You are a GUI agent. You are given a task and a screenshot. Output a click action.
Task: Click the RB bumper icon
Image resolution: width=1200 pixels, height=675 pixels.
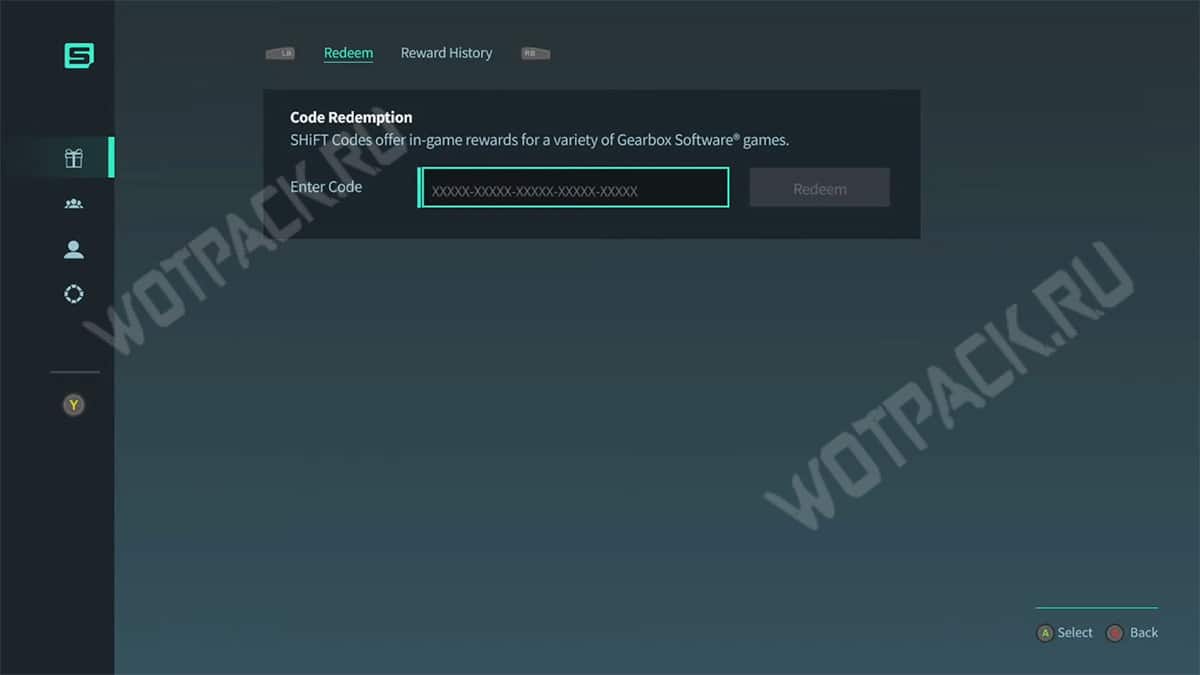point(536,53)
